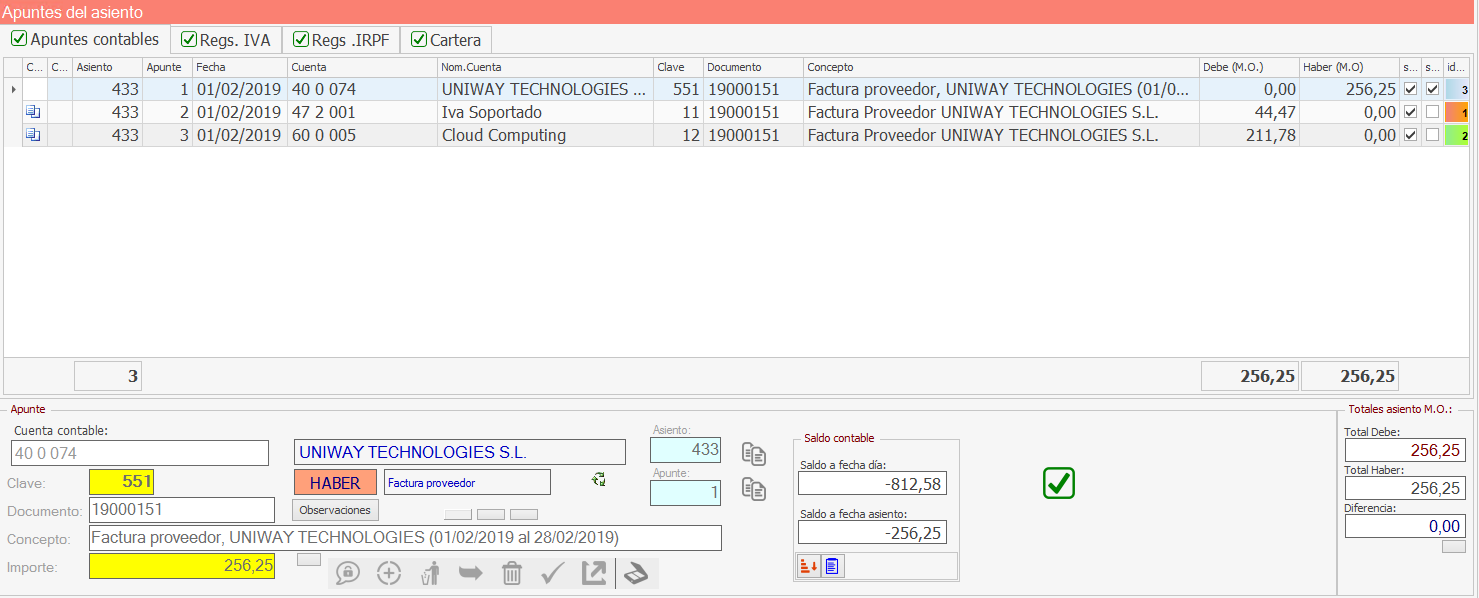Viewport: 1479px width, 598px height.
Task: Click the trash can delete icon
Action: tap(512, 573)
